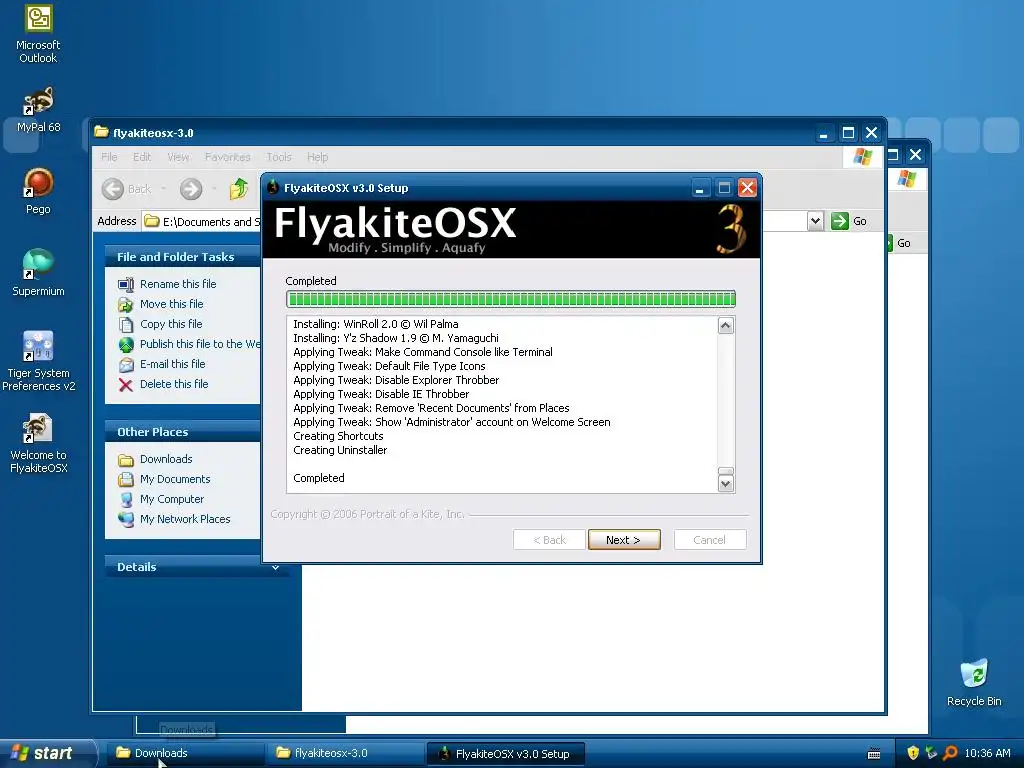
Task: Click the green installation progress bar
Action: click(511, 299)
